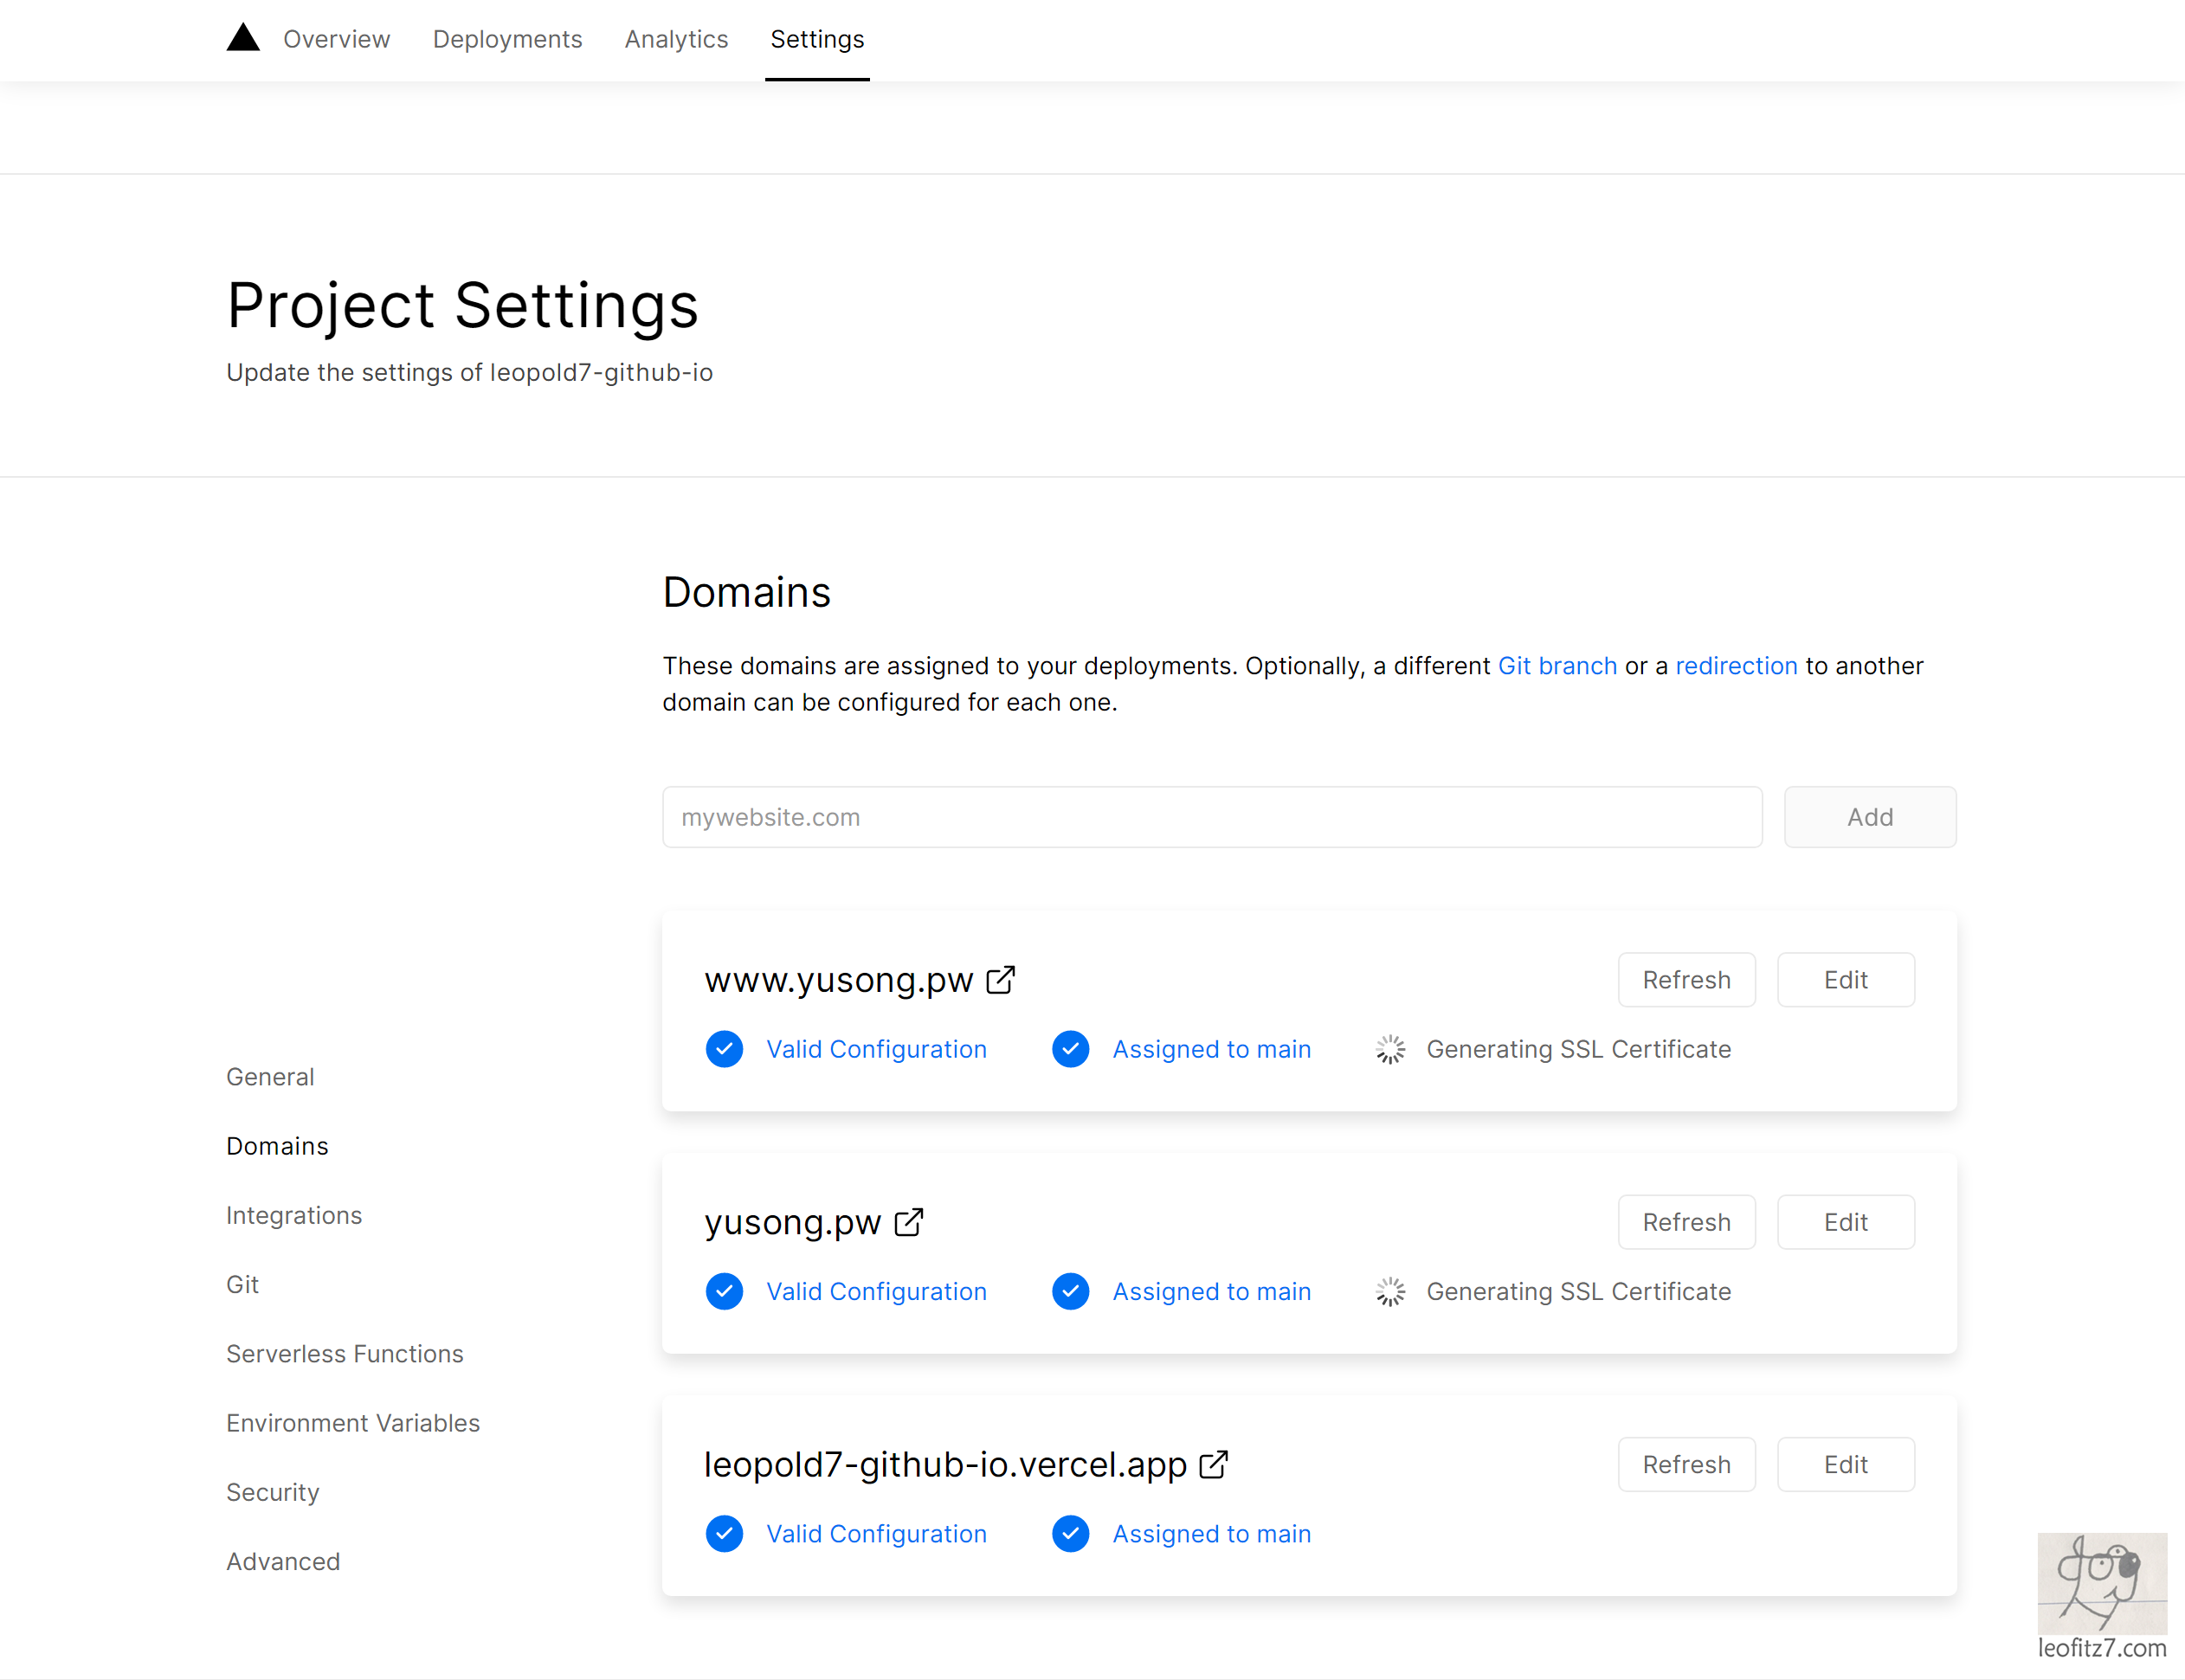Focus the mywebsite.com domain input

(1211, 817)
